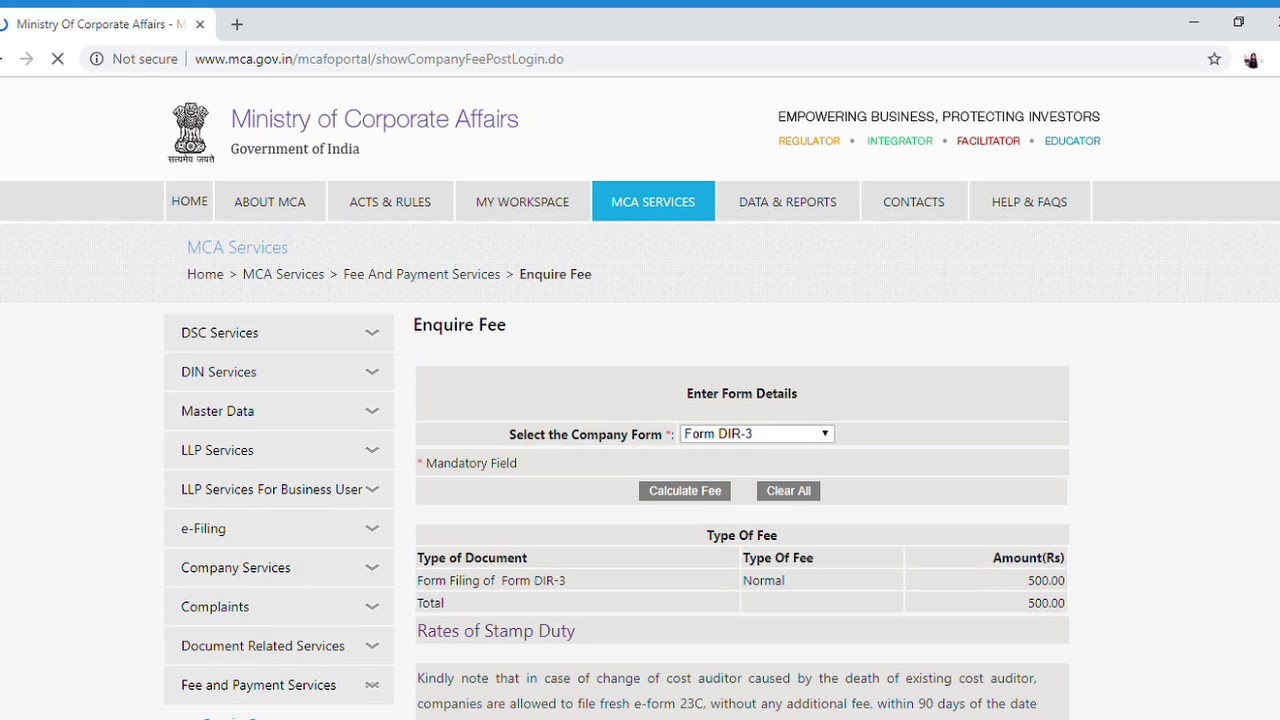Click the Rates of Stamp Duty heading

click(496, 631)
